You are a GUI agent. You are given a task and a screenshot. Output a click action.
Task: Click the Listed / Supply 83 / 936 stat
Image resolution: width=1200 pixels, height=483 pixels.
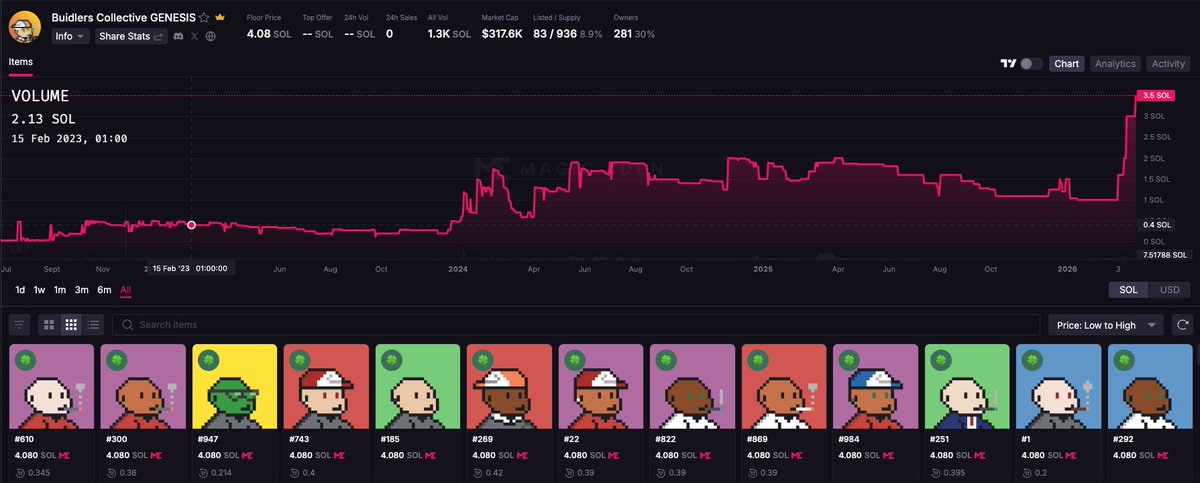(x=566, y=27)
